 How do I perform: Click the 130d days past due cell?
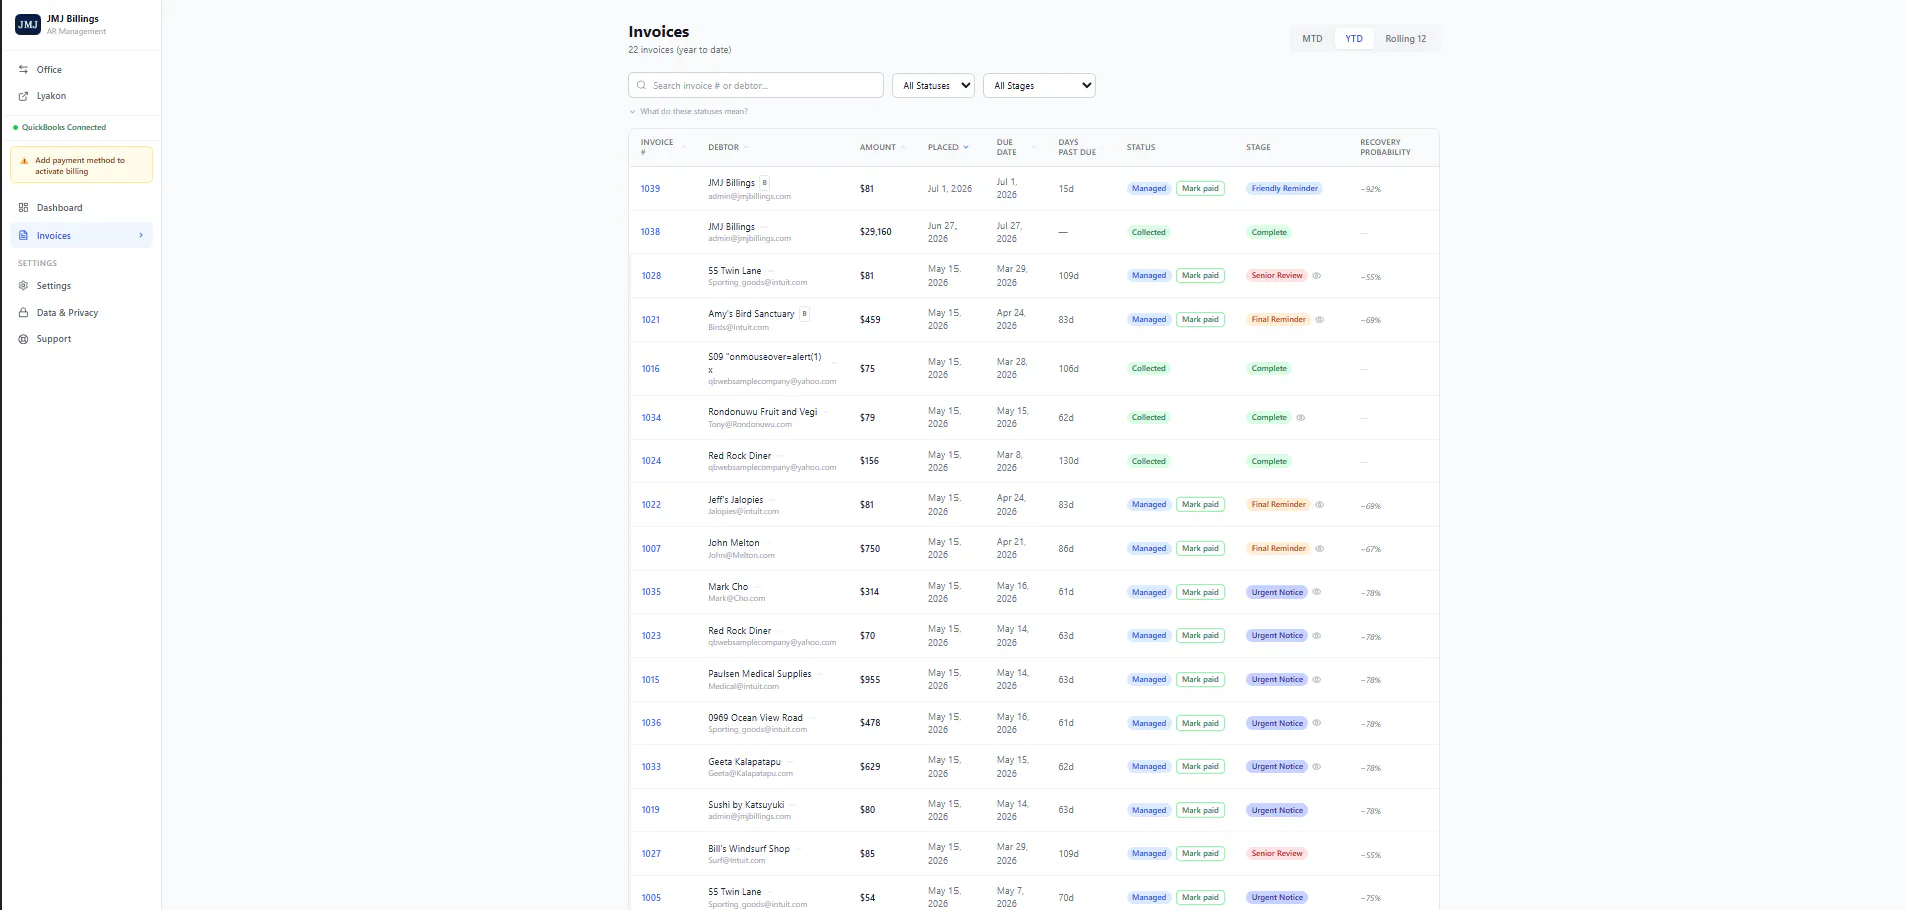click(1068, 462)
